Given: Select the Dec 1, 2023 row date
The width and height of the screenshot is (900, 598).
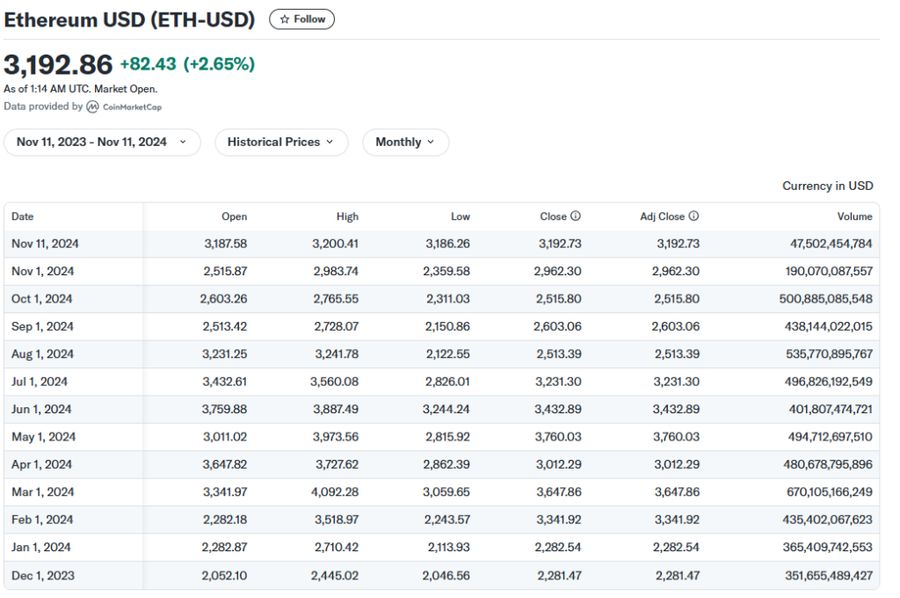Looking at the screenshot, I should coord(42,575).
